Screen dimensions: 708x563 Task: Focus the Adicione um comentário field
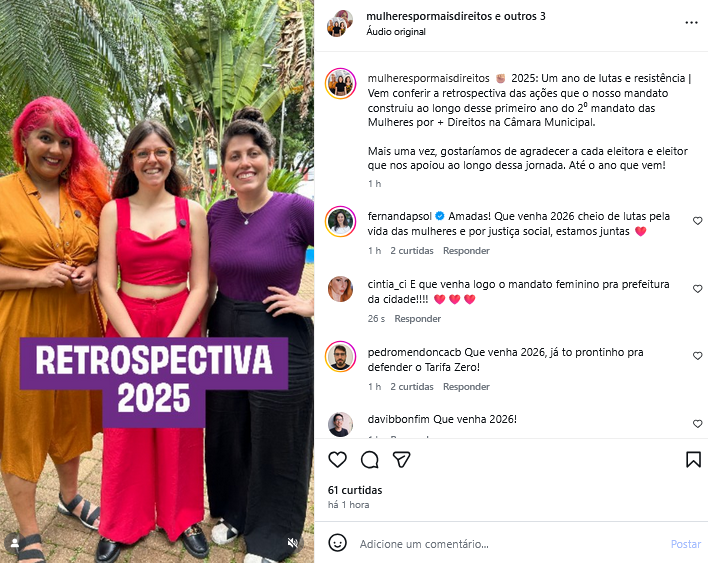tap(510, 544)
